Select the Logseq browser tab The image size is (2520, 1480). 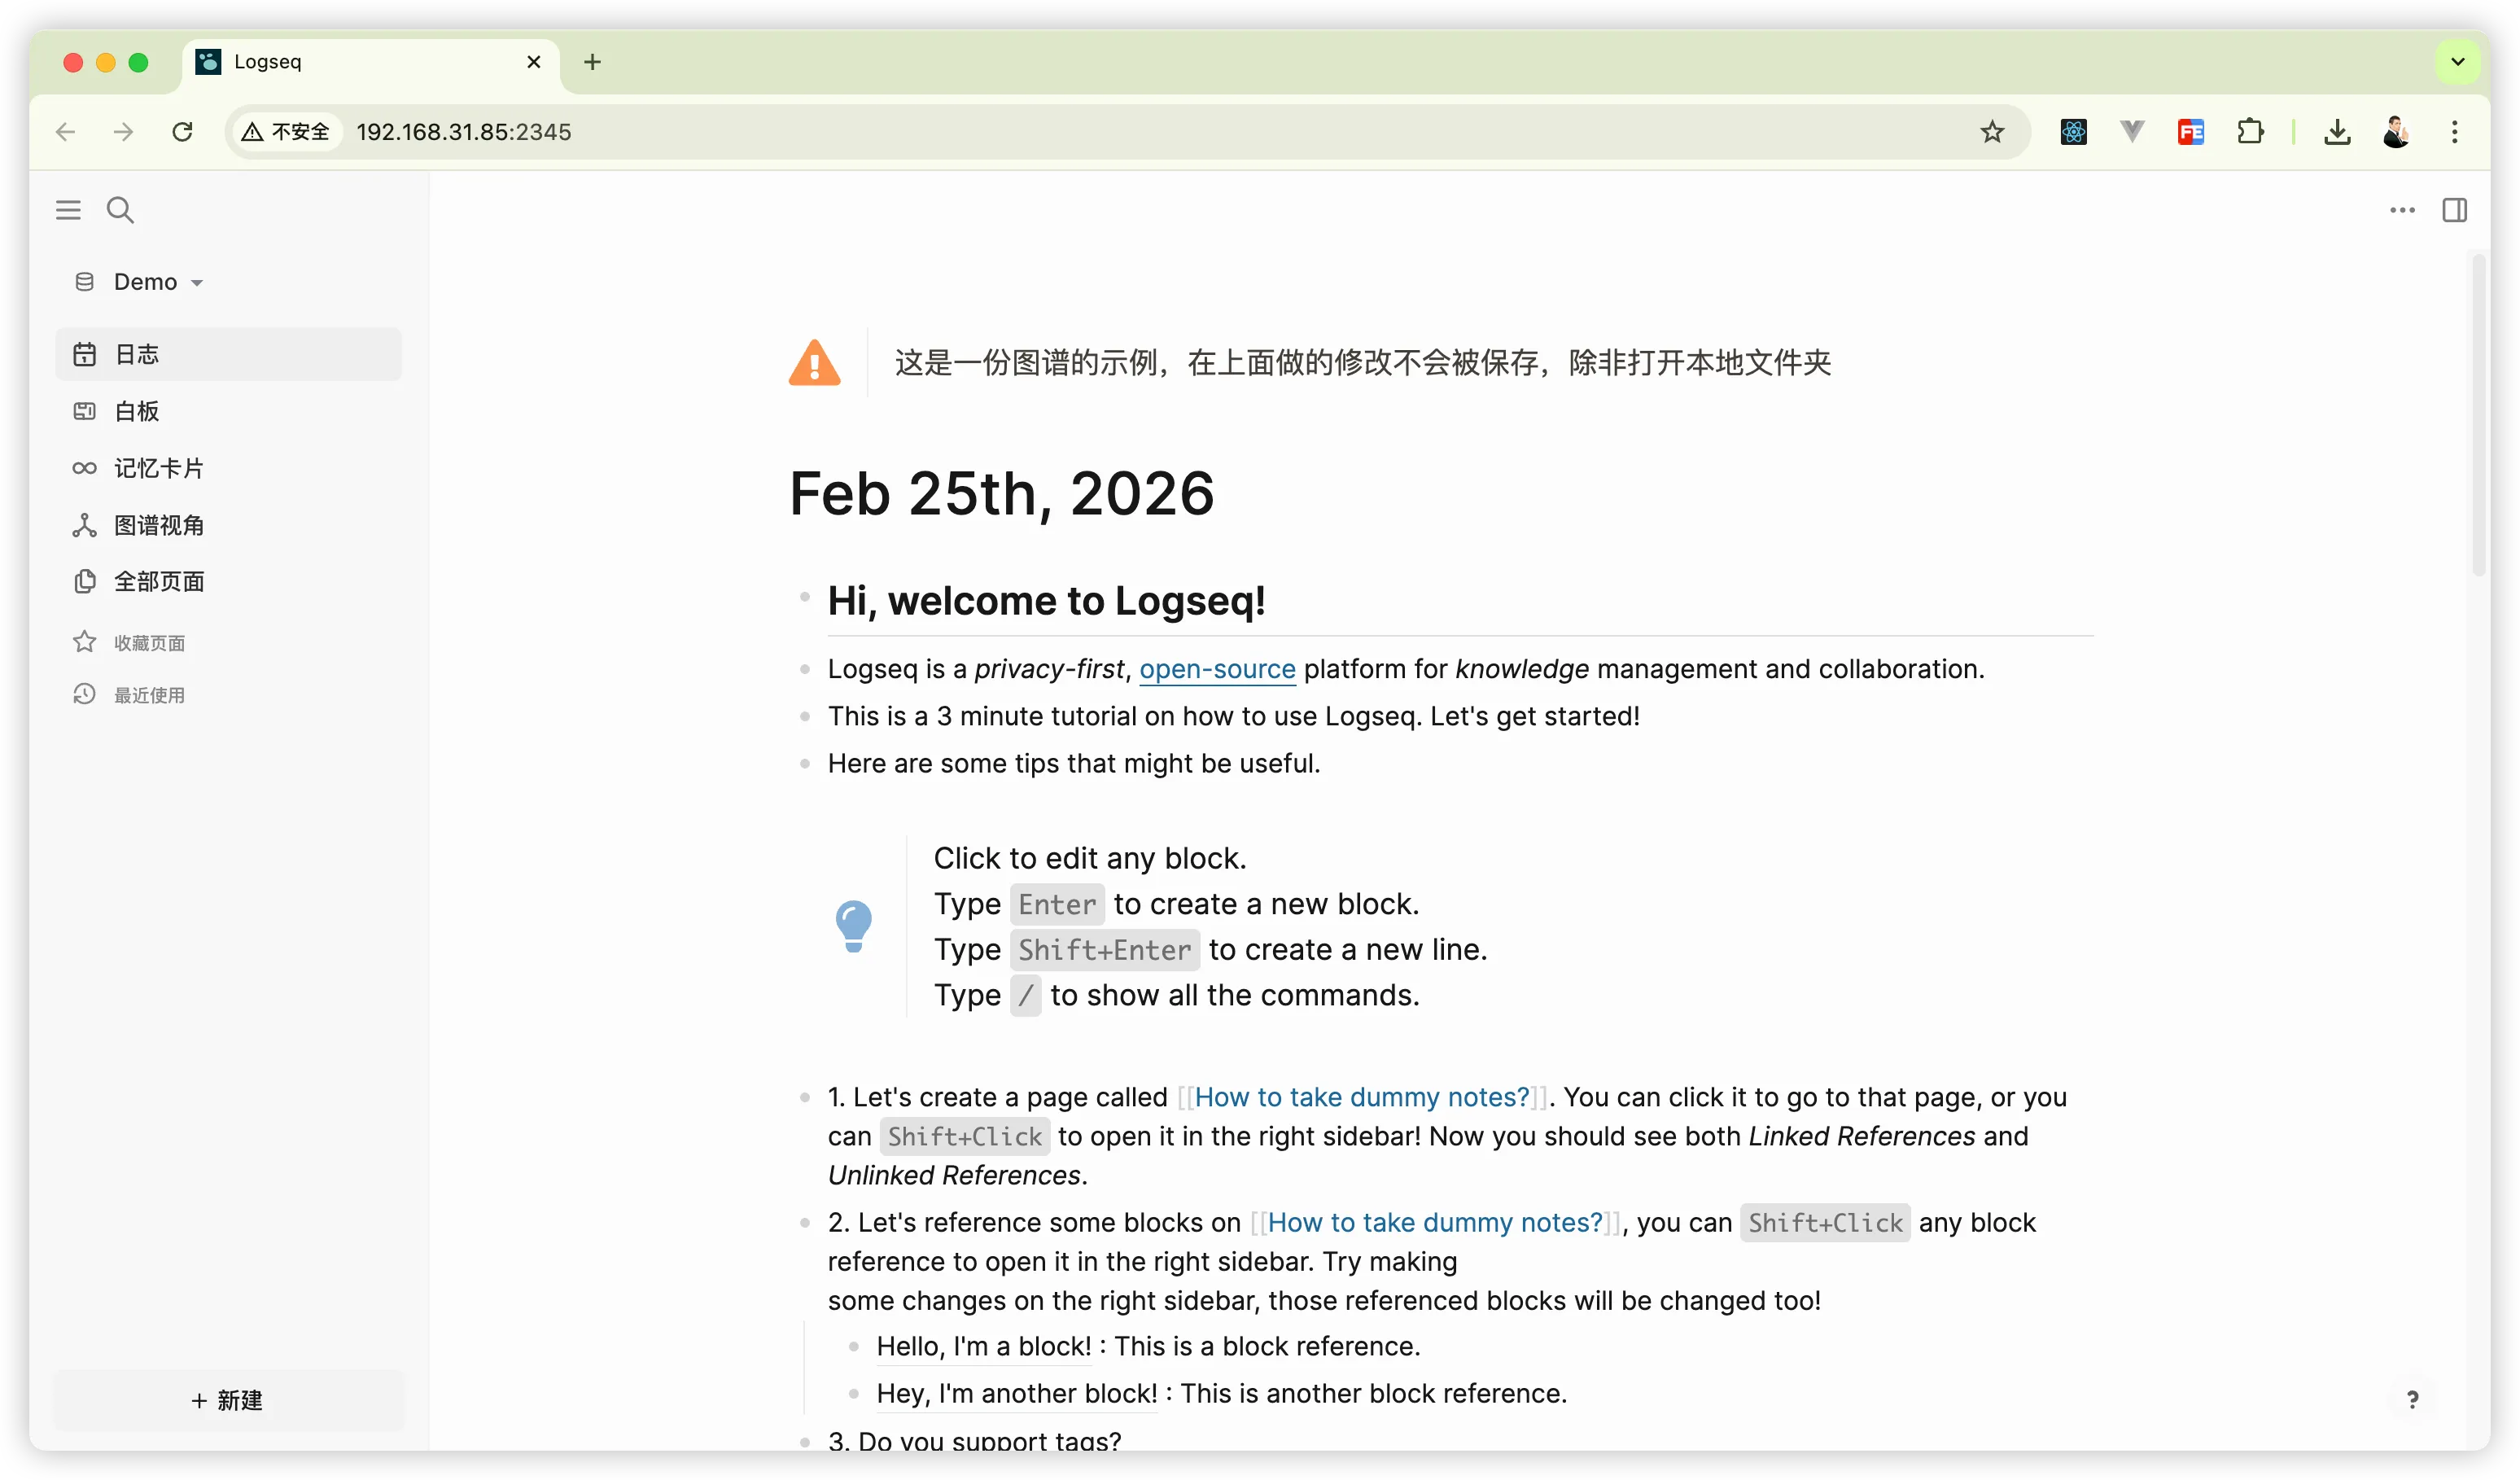(x=370, y=62)
